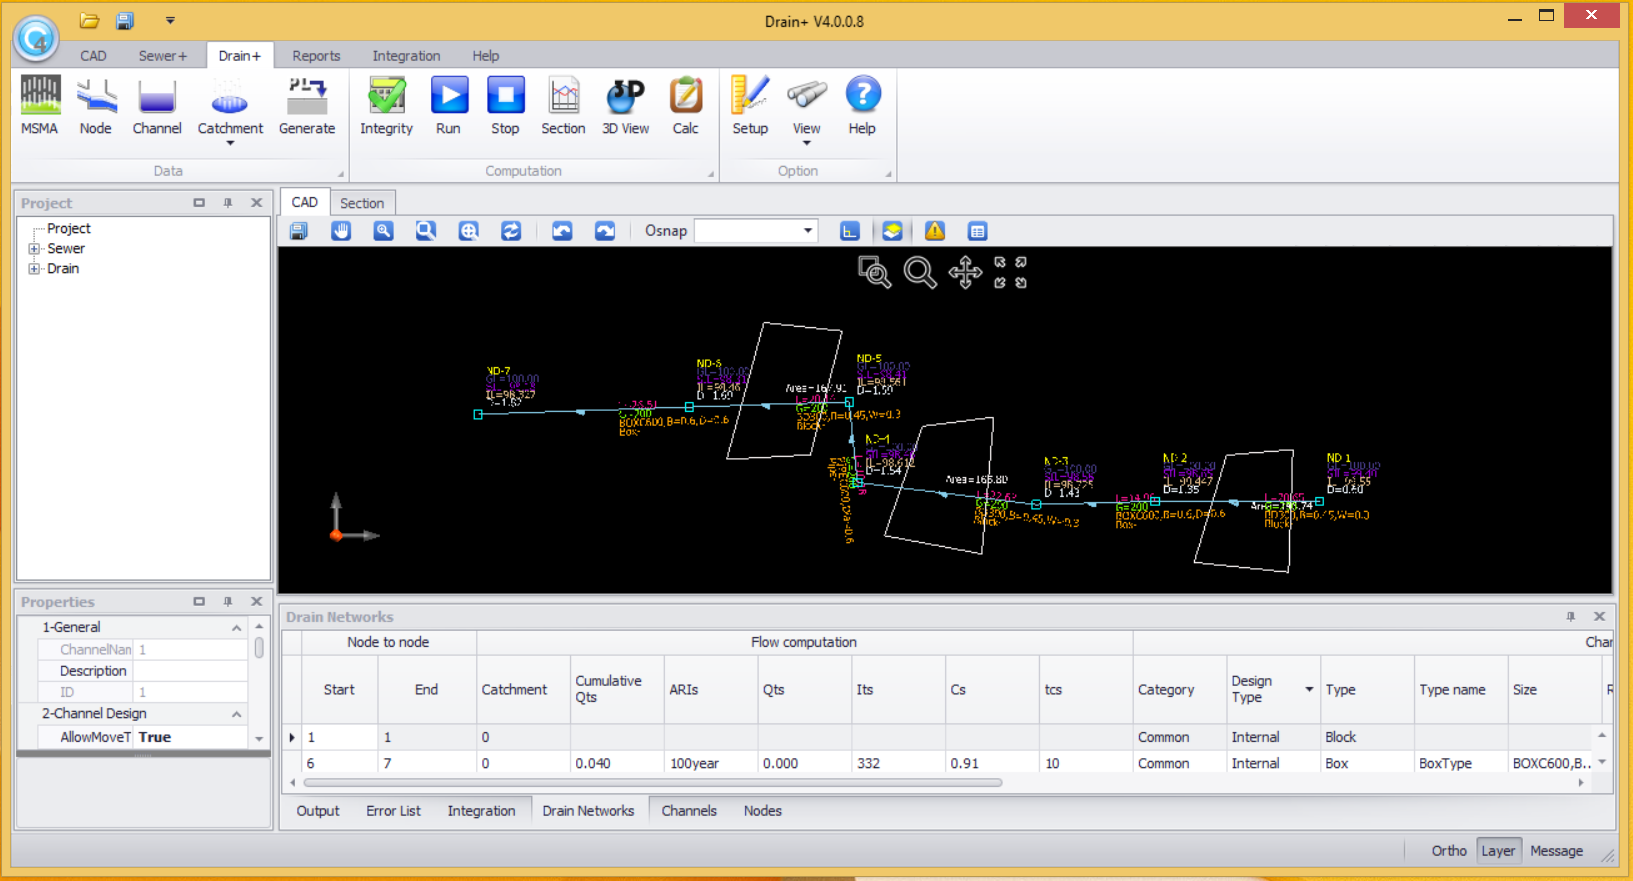
Task: Click the Catchment ribbon icon
Action: tap(230, 97)
